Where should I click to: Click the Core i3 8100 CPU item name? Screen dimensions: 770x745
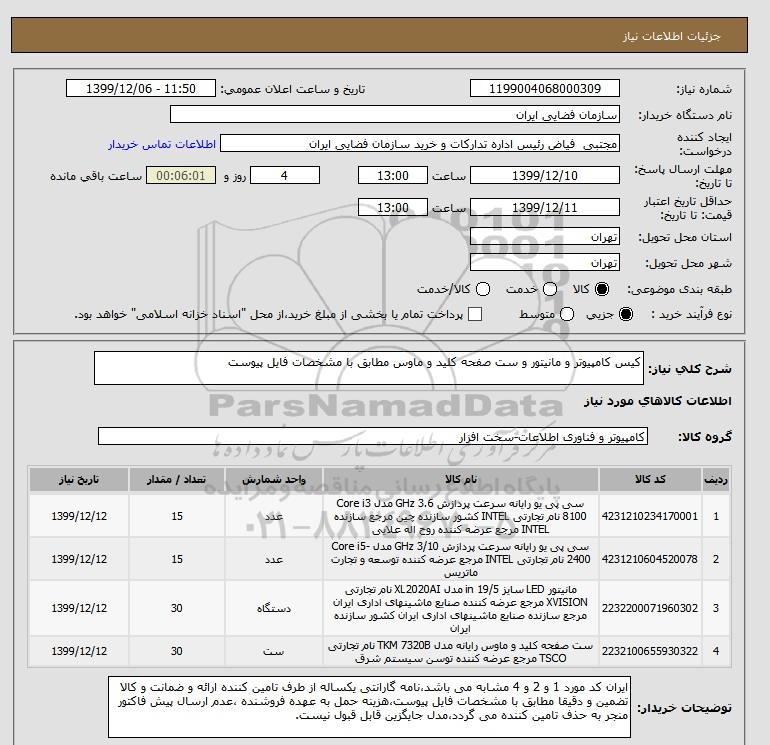[461, 516]
